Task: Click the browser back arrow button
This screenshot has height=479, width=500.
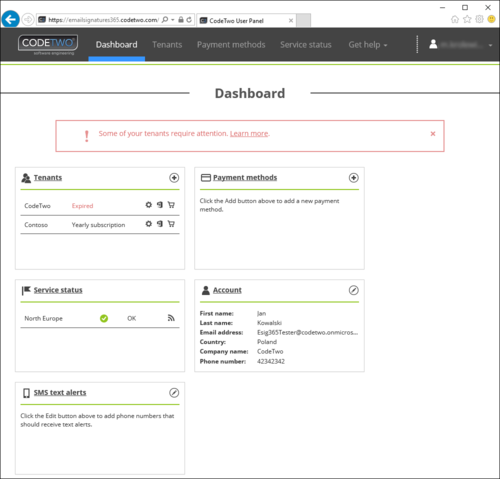Action: coord(10,19)
